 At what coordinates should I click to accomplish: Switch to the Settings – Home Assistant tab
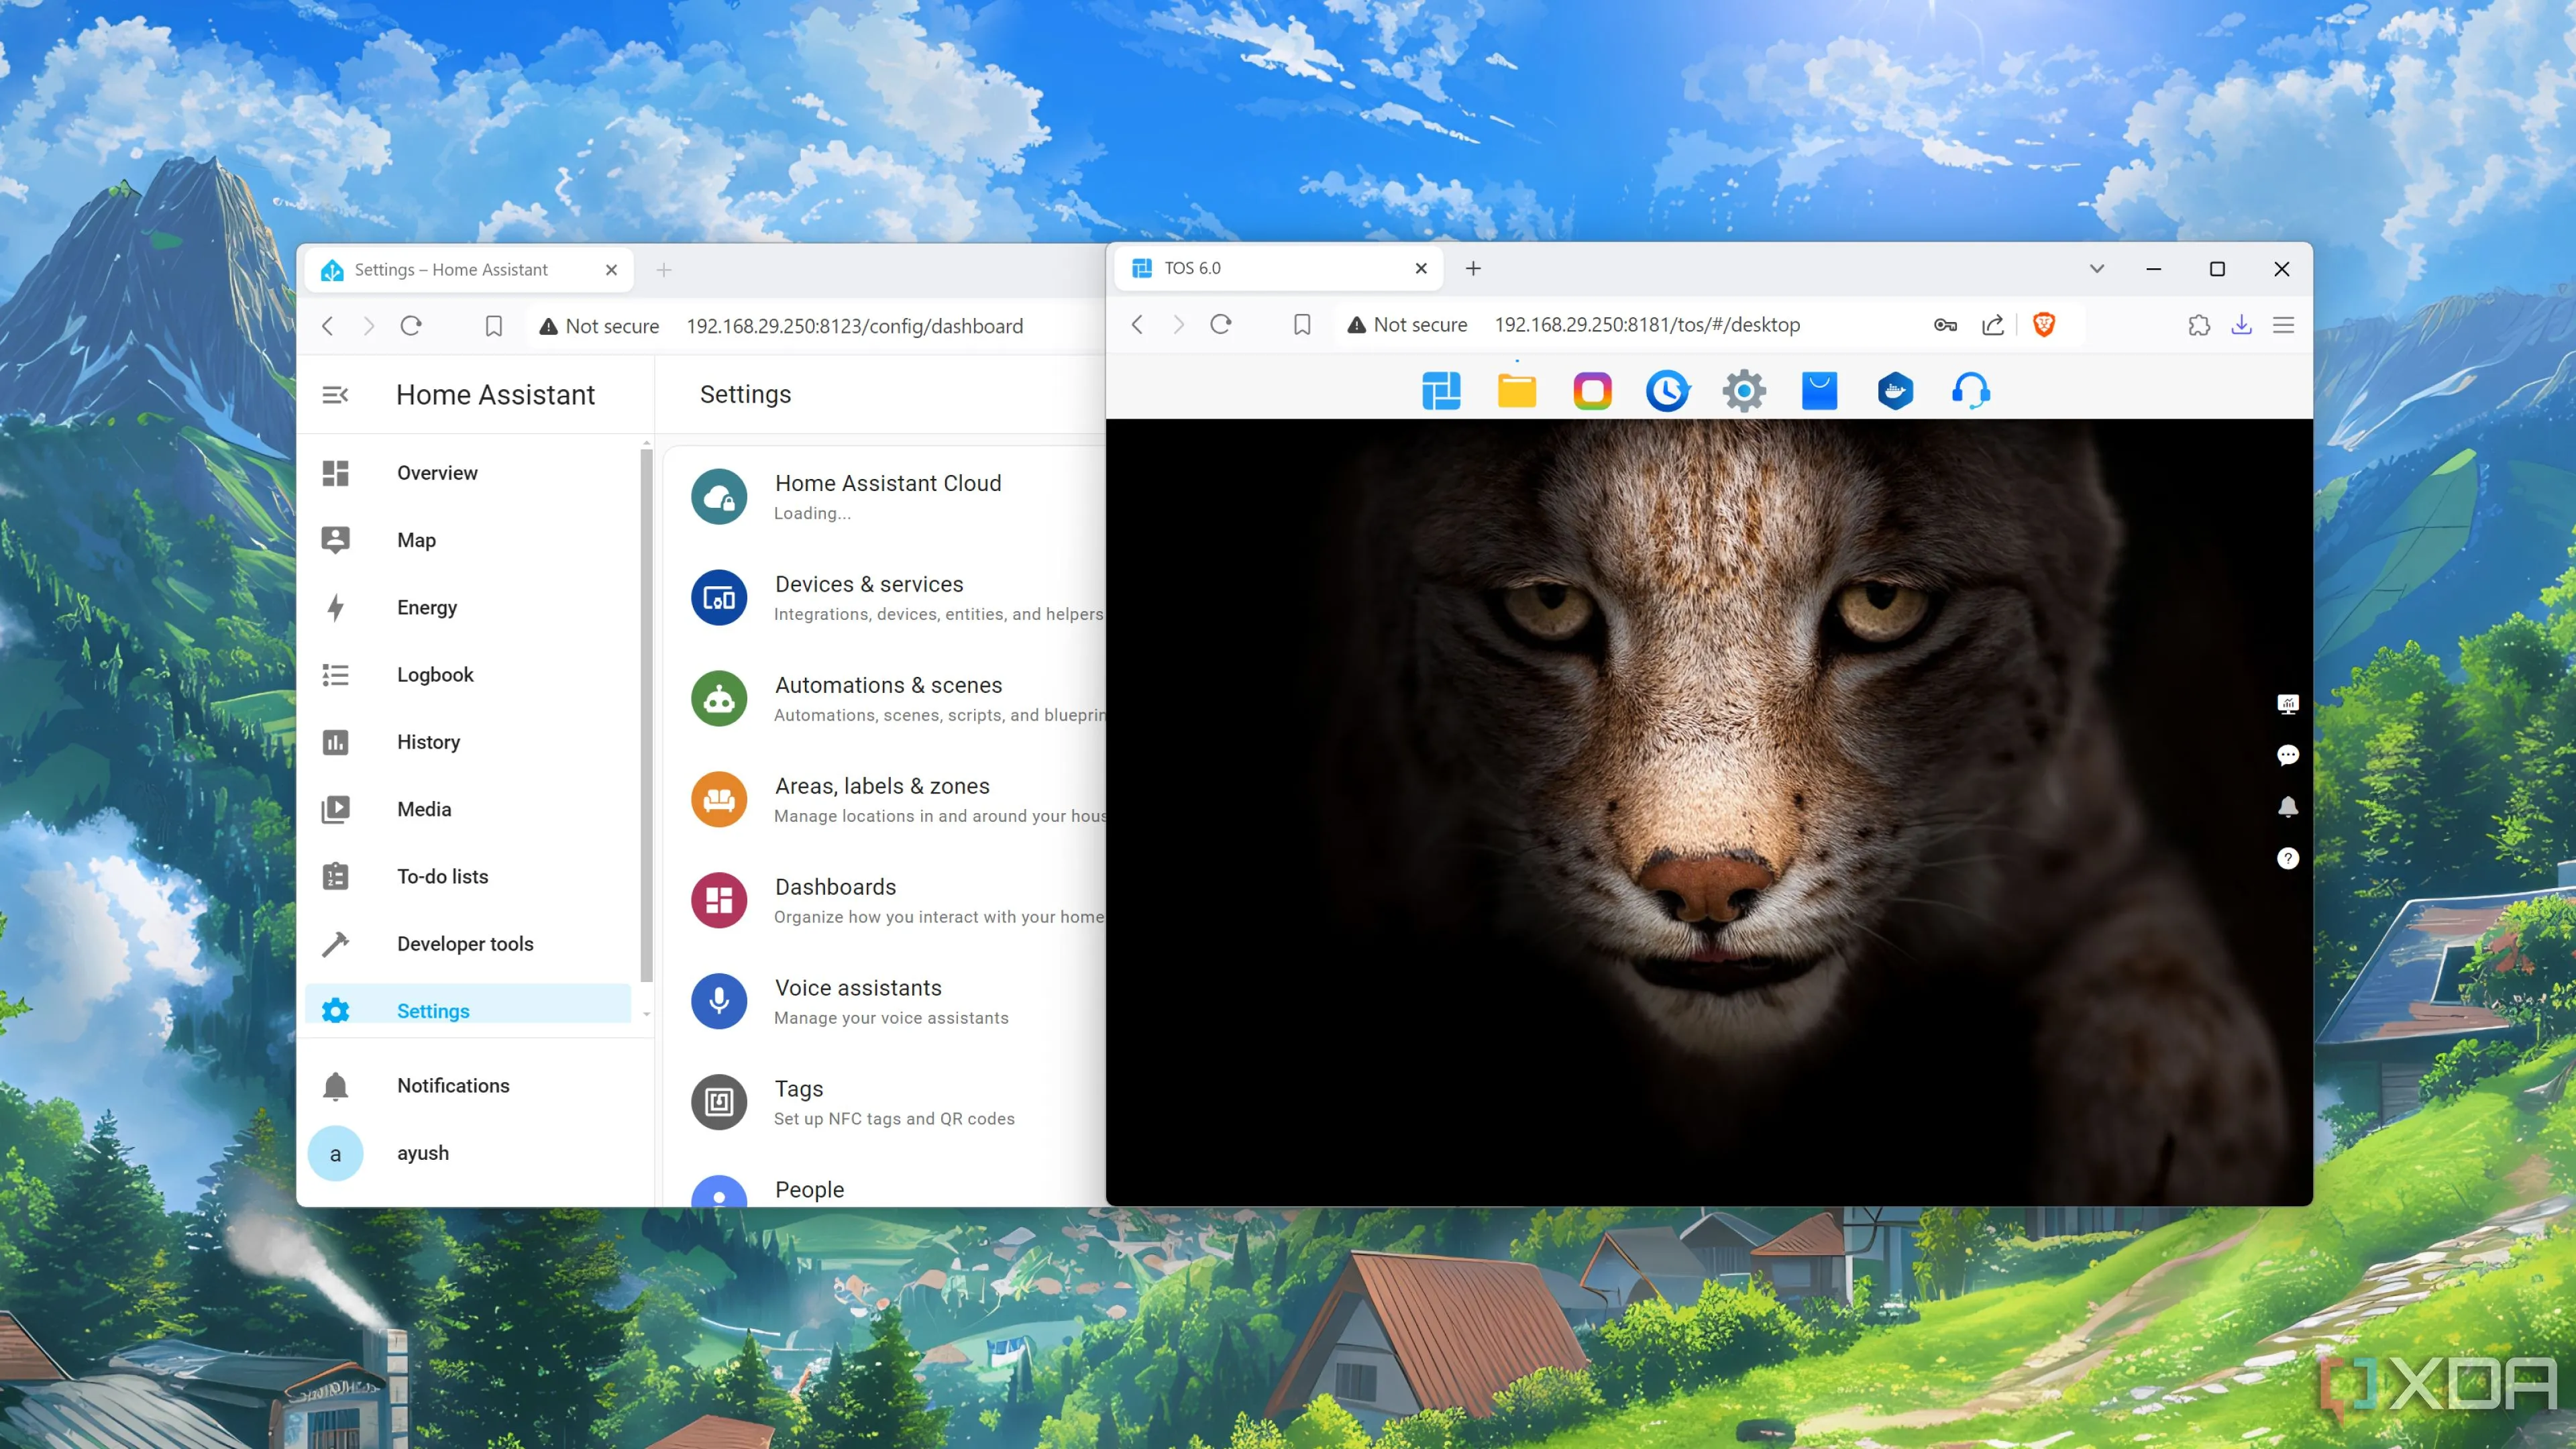451,270
